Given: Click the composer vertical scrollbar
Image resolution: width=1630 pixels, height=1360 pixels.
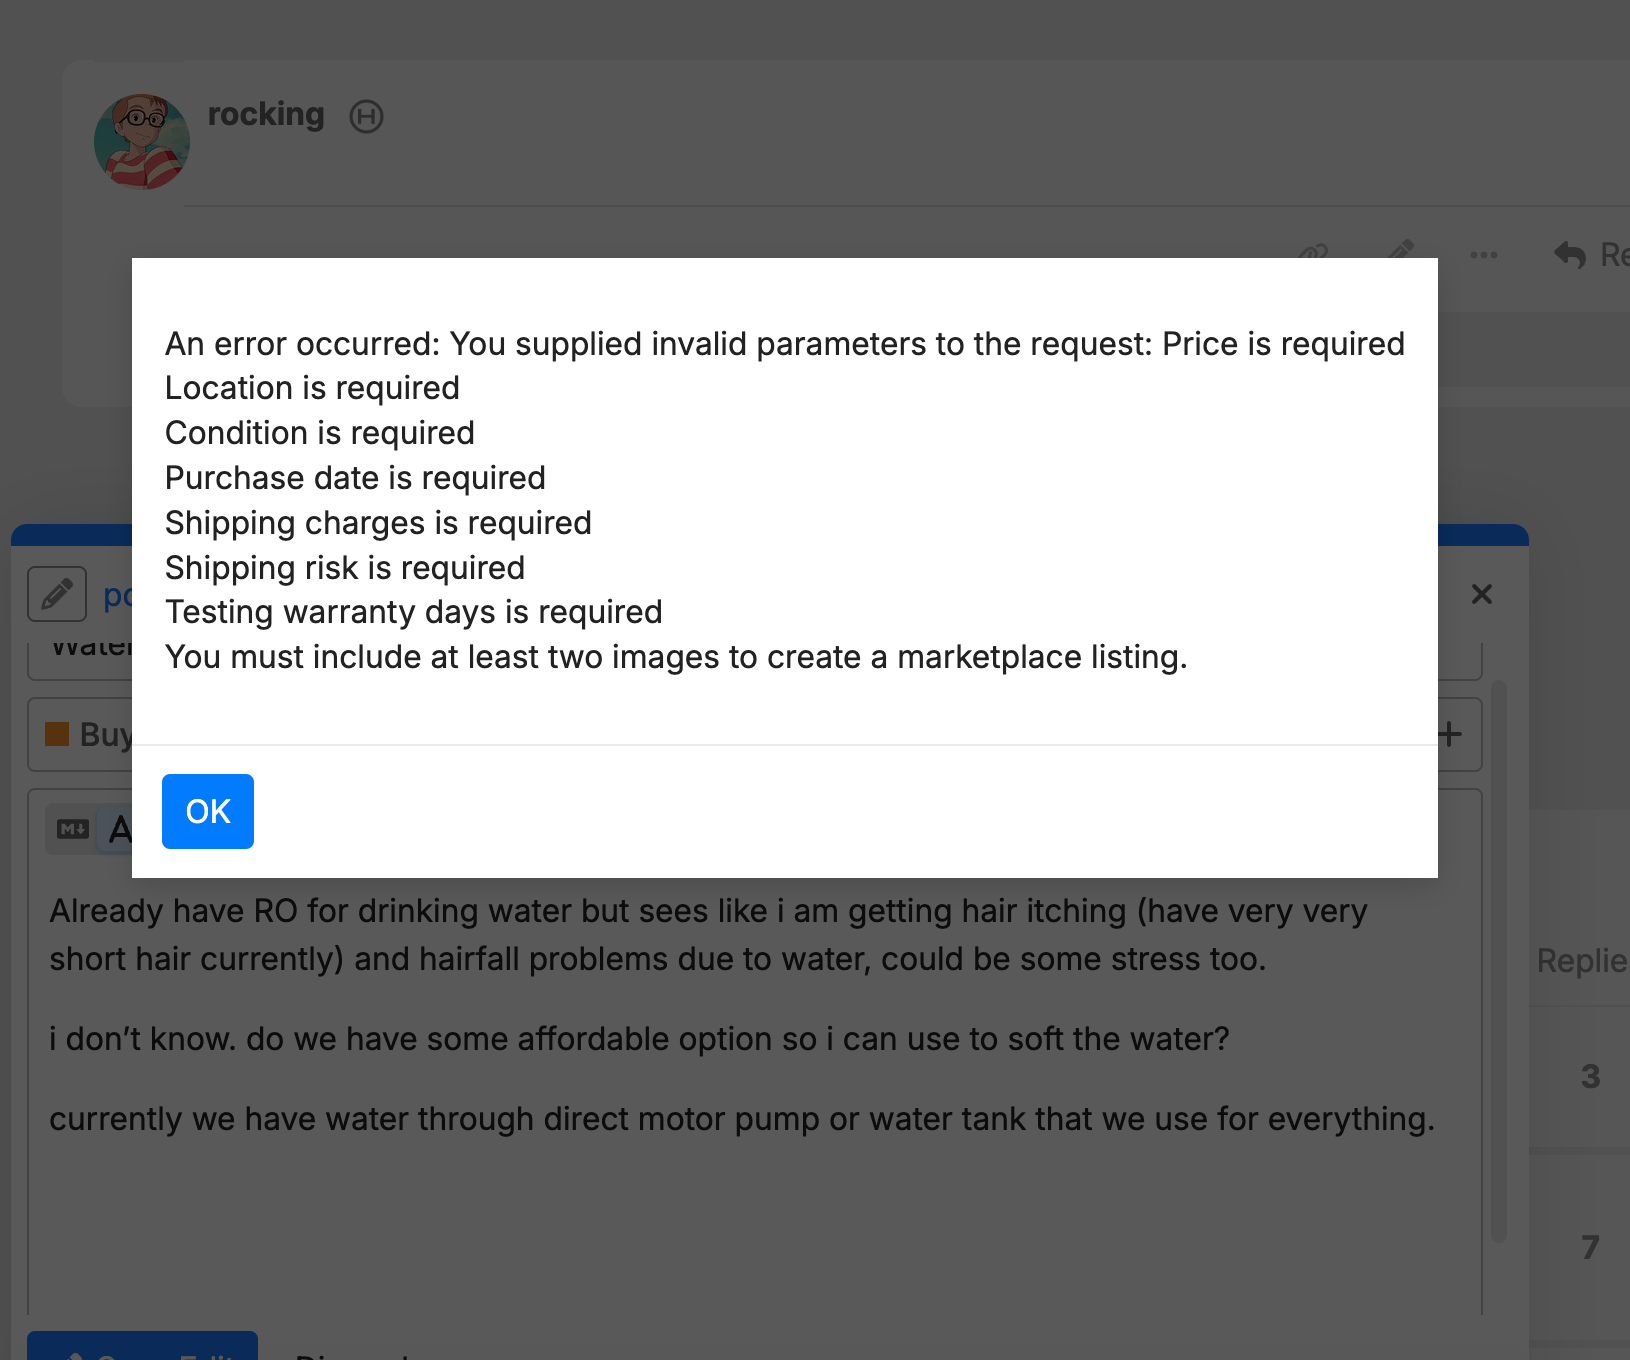Looking at the screenshot, I should 1499,960.
